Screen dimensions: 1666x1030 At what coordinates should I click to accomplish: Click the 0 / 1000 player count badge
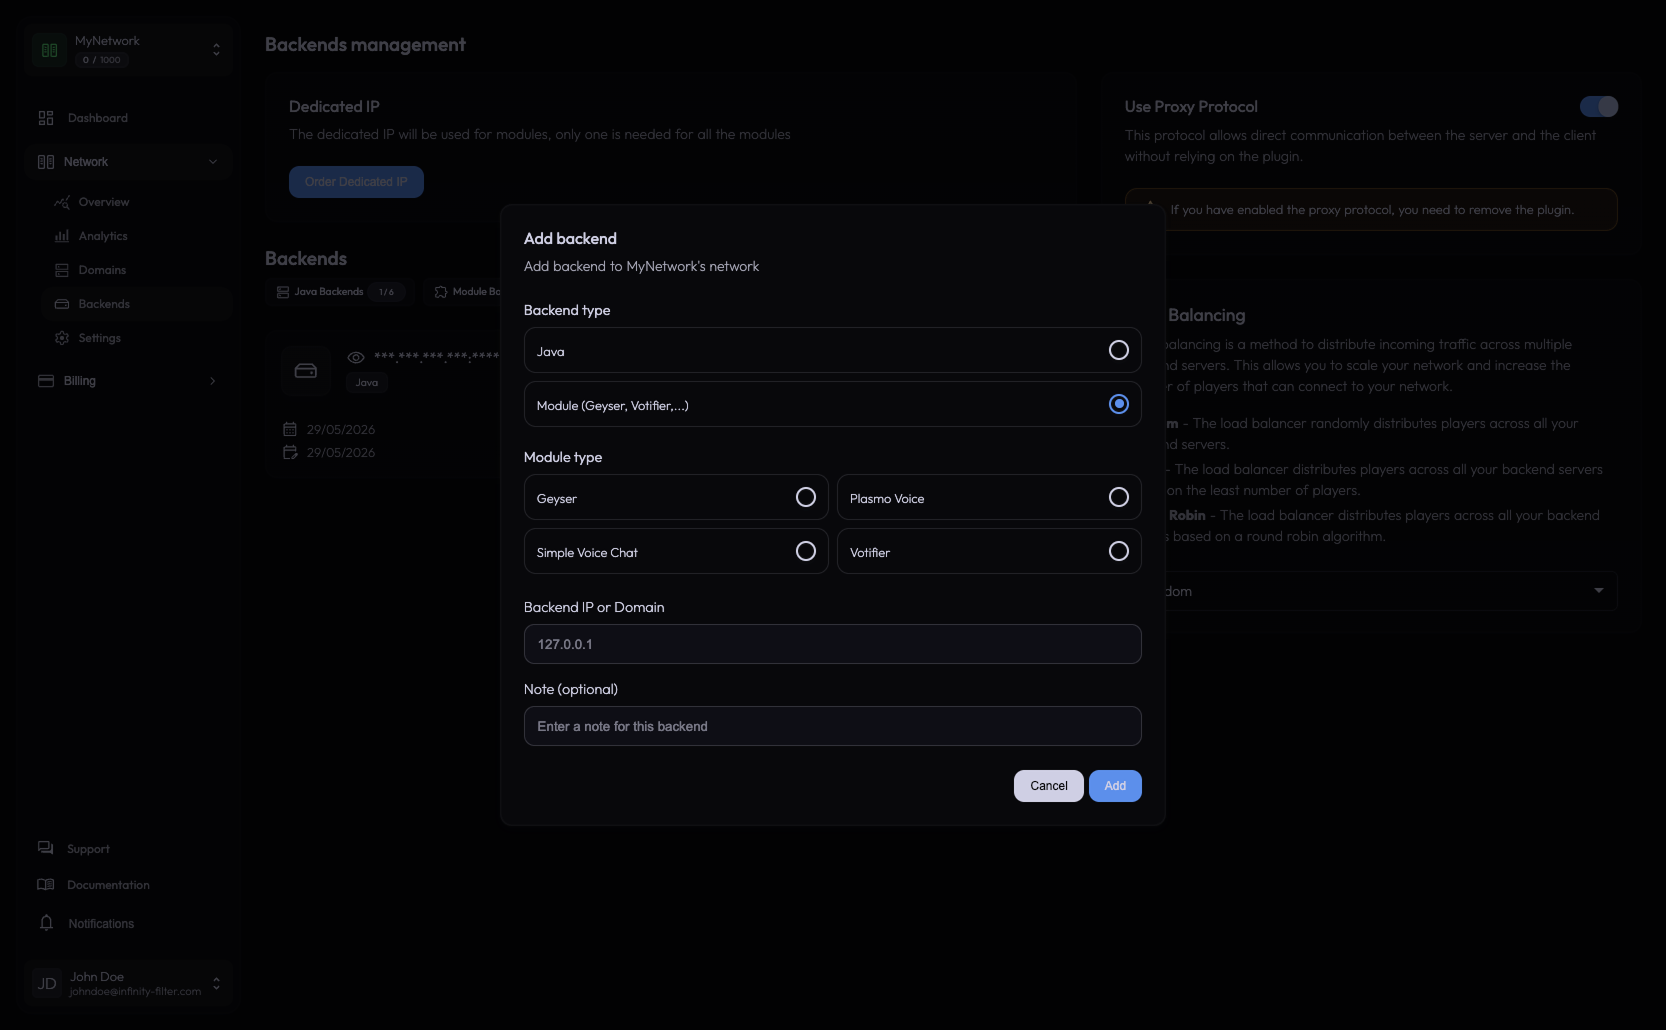(x=102, y=60)
